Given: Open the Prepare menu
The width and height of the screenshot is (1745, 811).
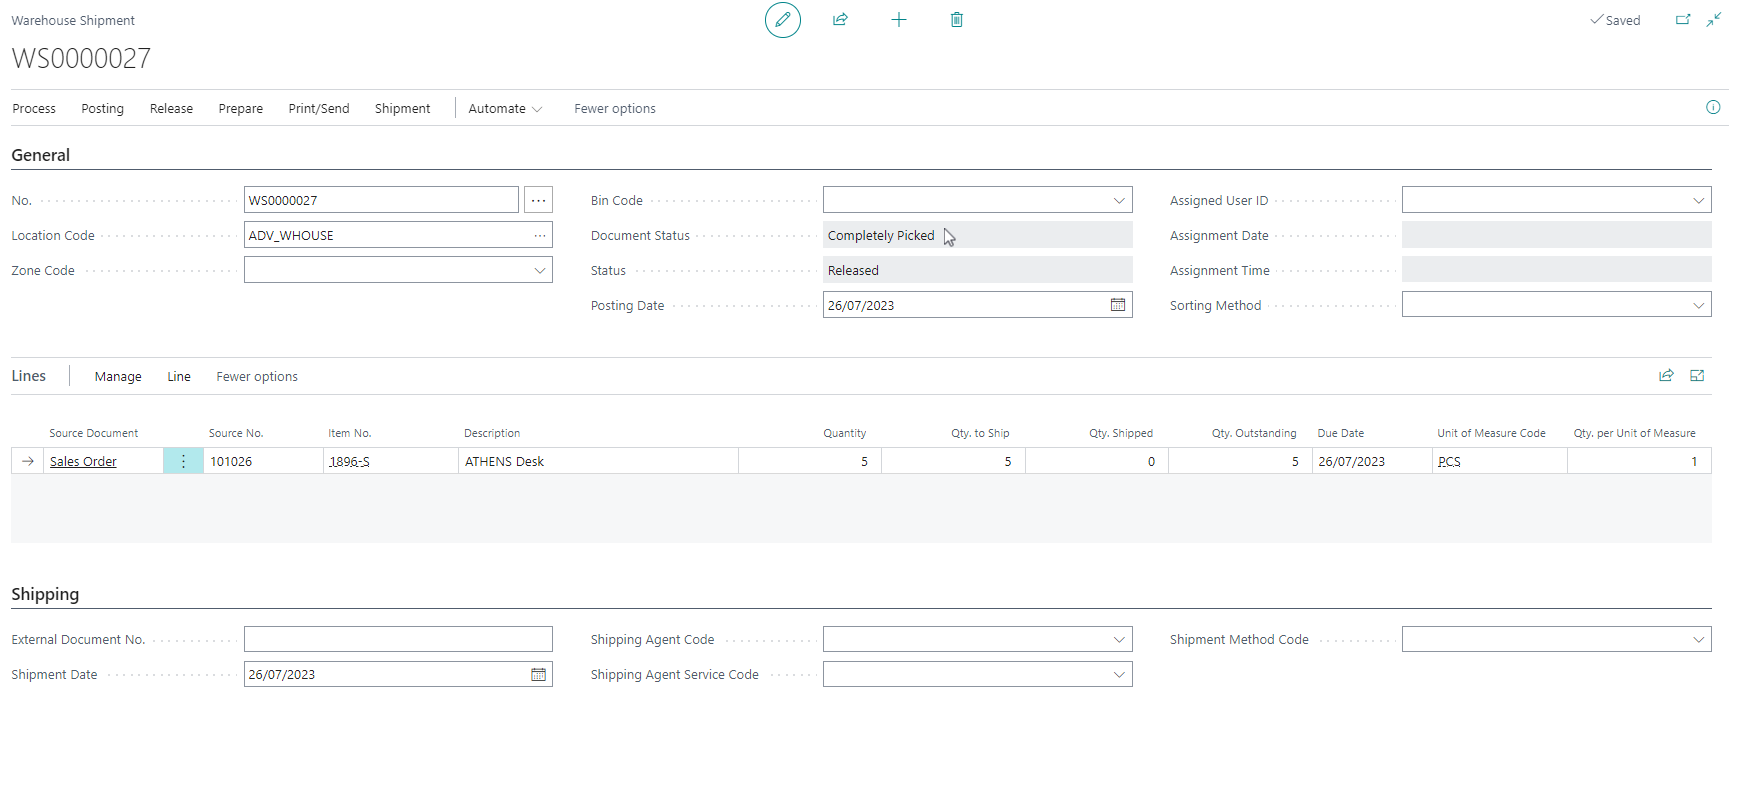Looking at the screenshot, I should (x=241, y=108).
